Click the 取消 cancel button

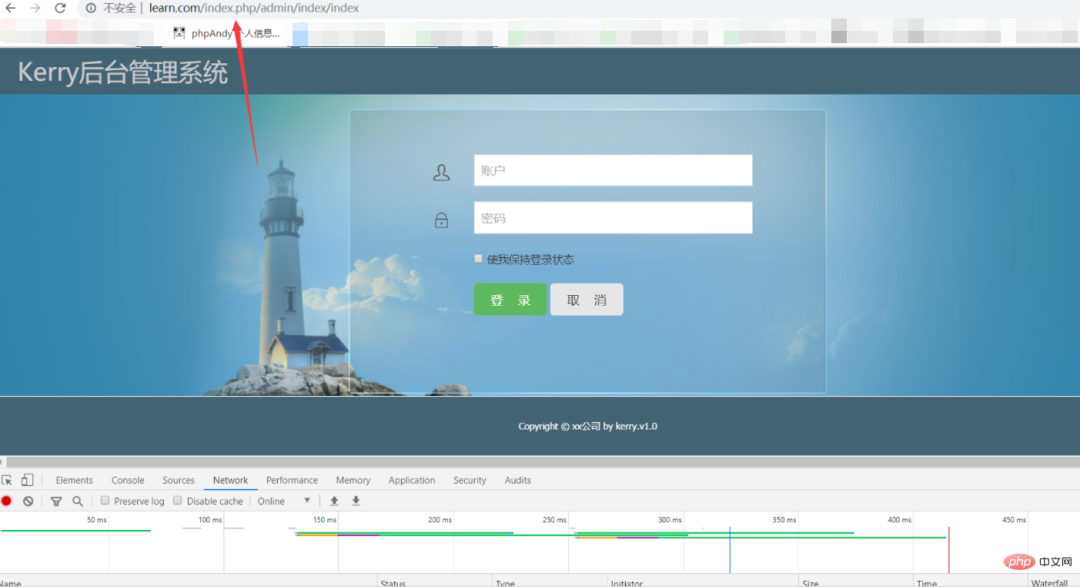click(x=586, y=300)
